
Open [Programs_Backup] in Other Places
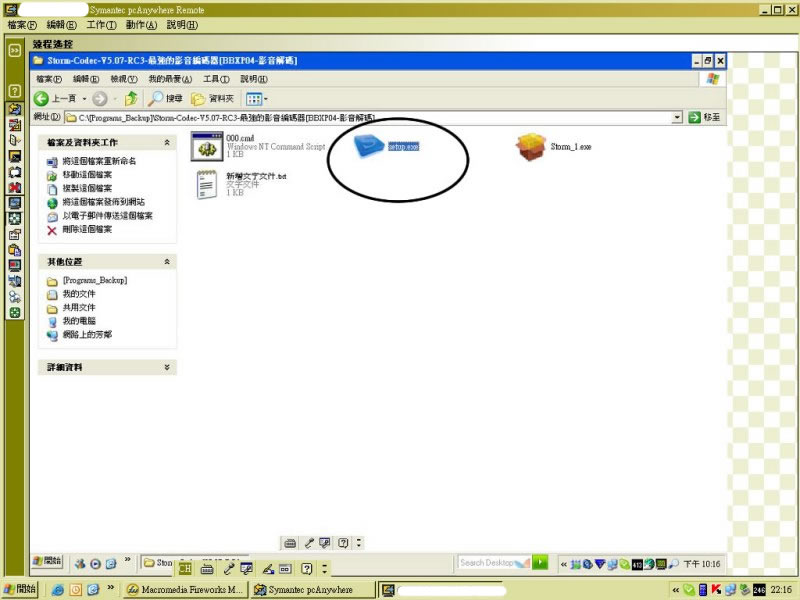tap(95, 281)
